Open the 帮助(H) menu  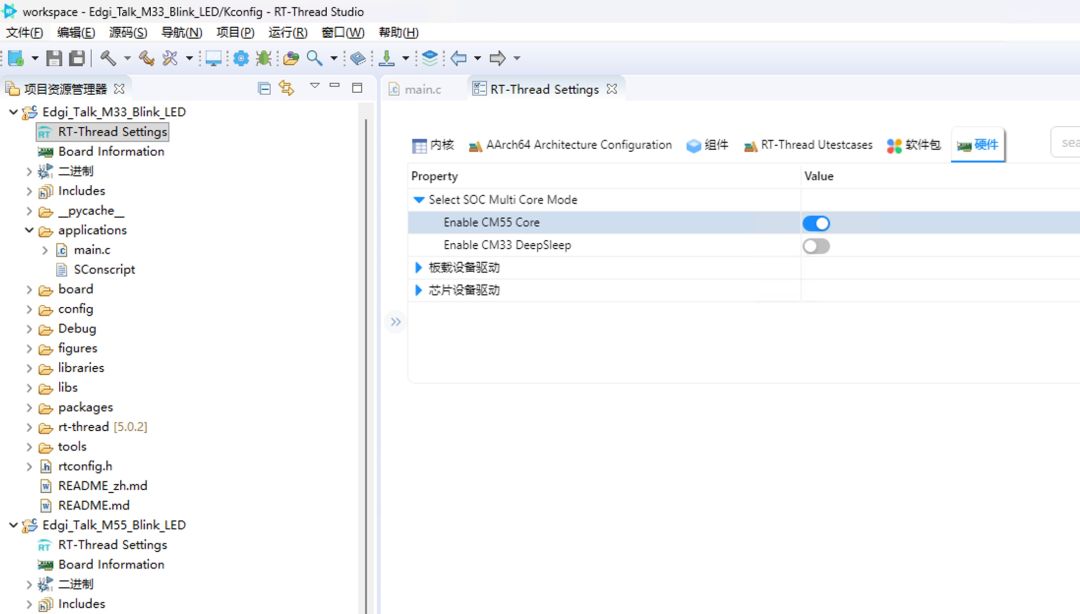398,32
